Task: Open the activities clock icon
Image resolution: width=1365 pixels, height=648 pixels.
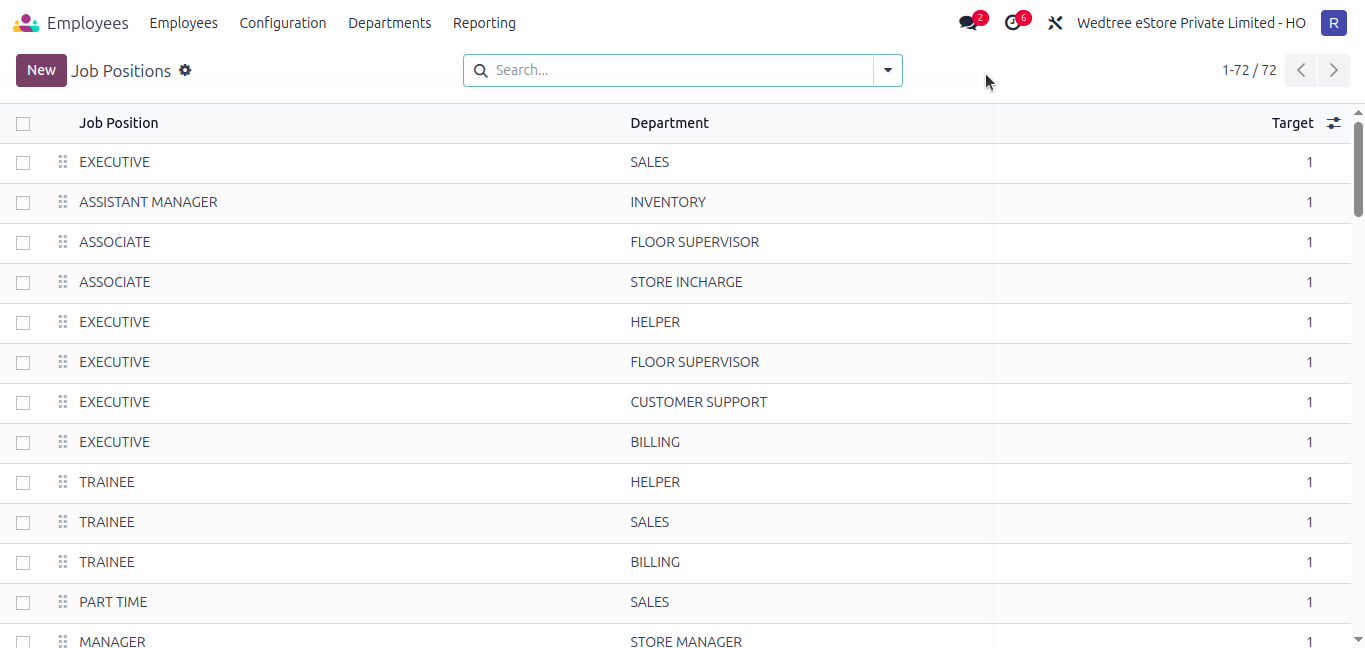Action: 1012,22
